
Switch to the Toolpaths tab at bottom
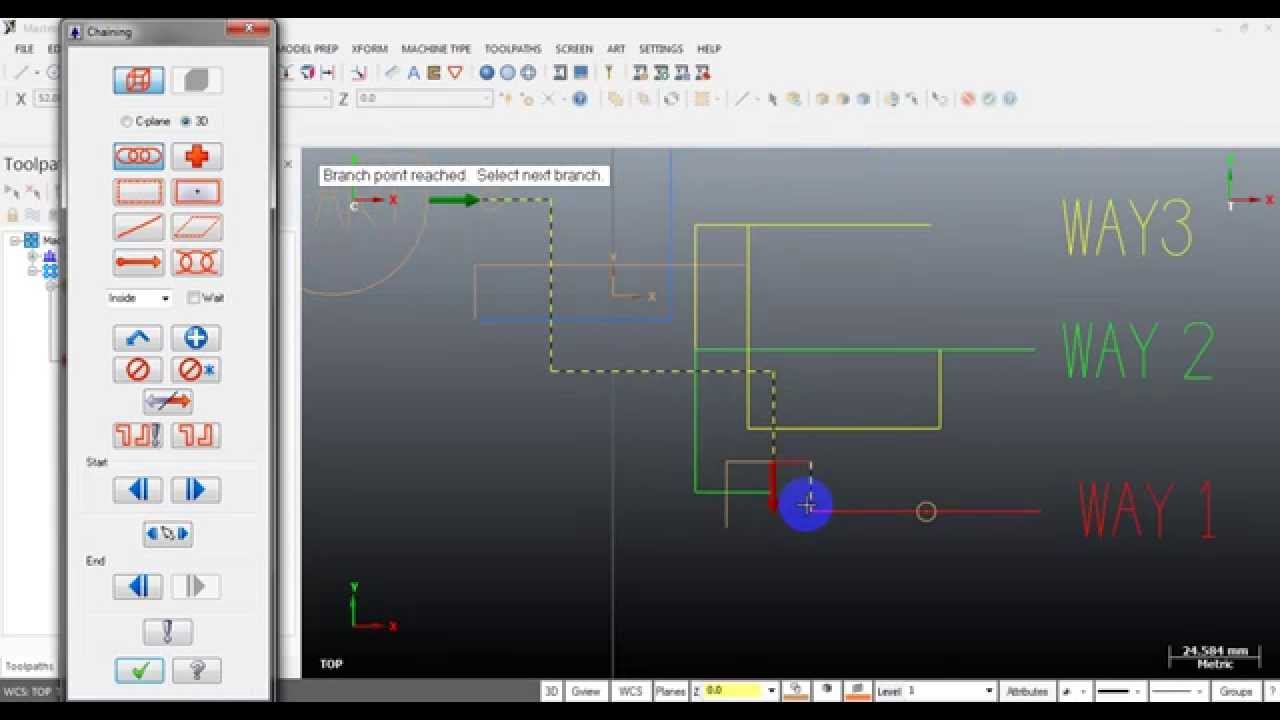pos(30,666)
